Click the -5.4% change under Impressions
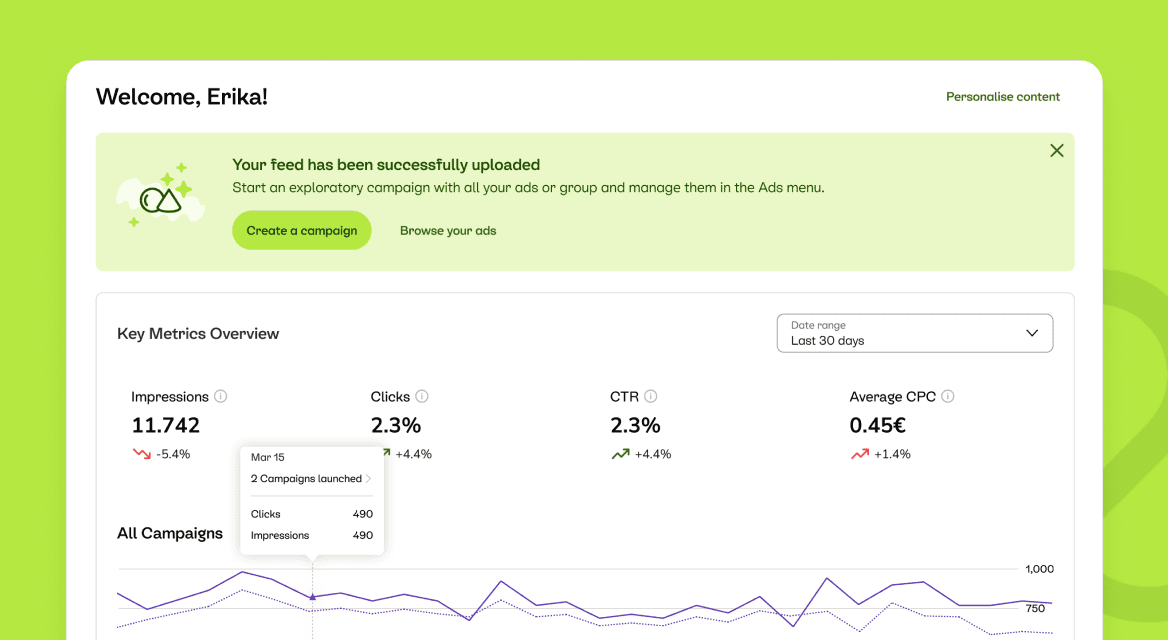This screenshot has width=1168, height=640. tap(173, 454)
